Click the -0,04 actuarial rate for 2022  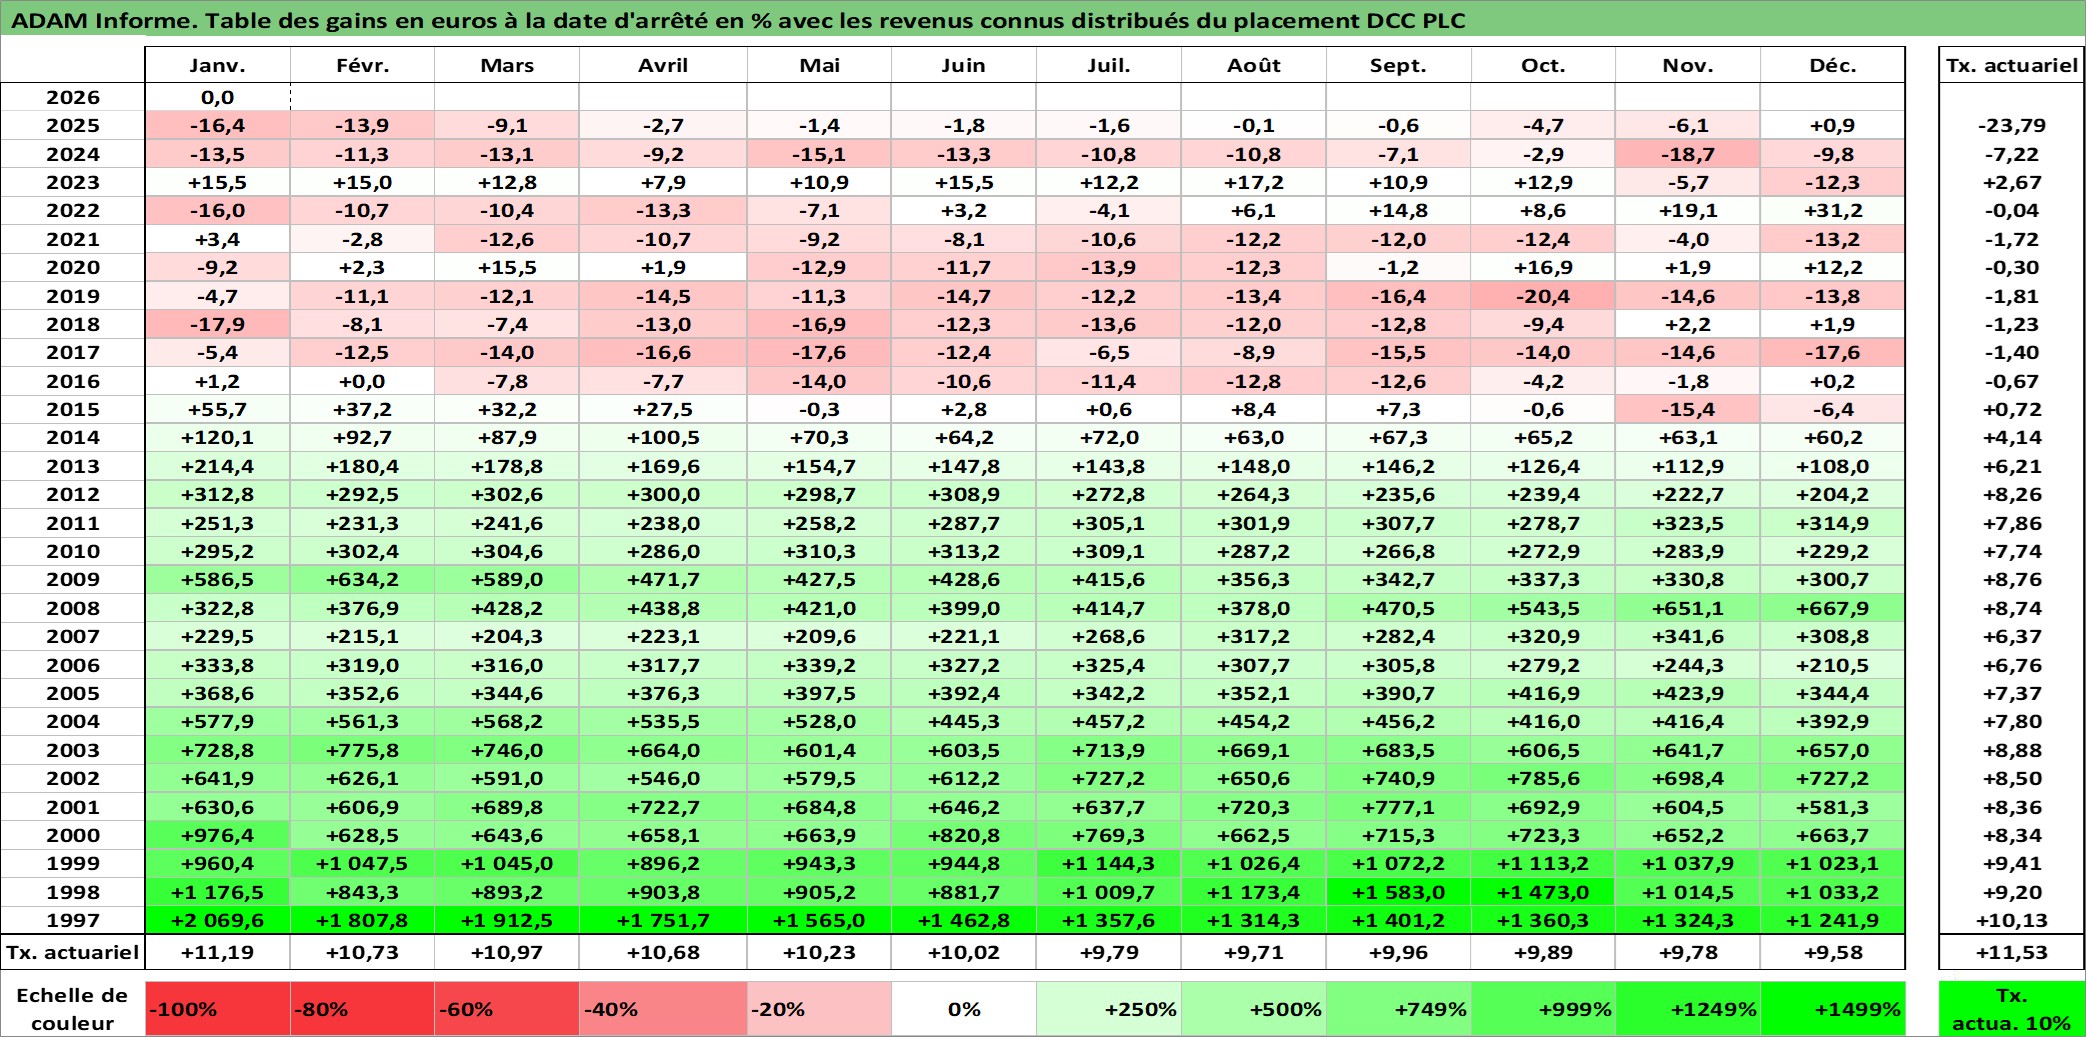coord(2011,210)
